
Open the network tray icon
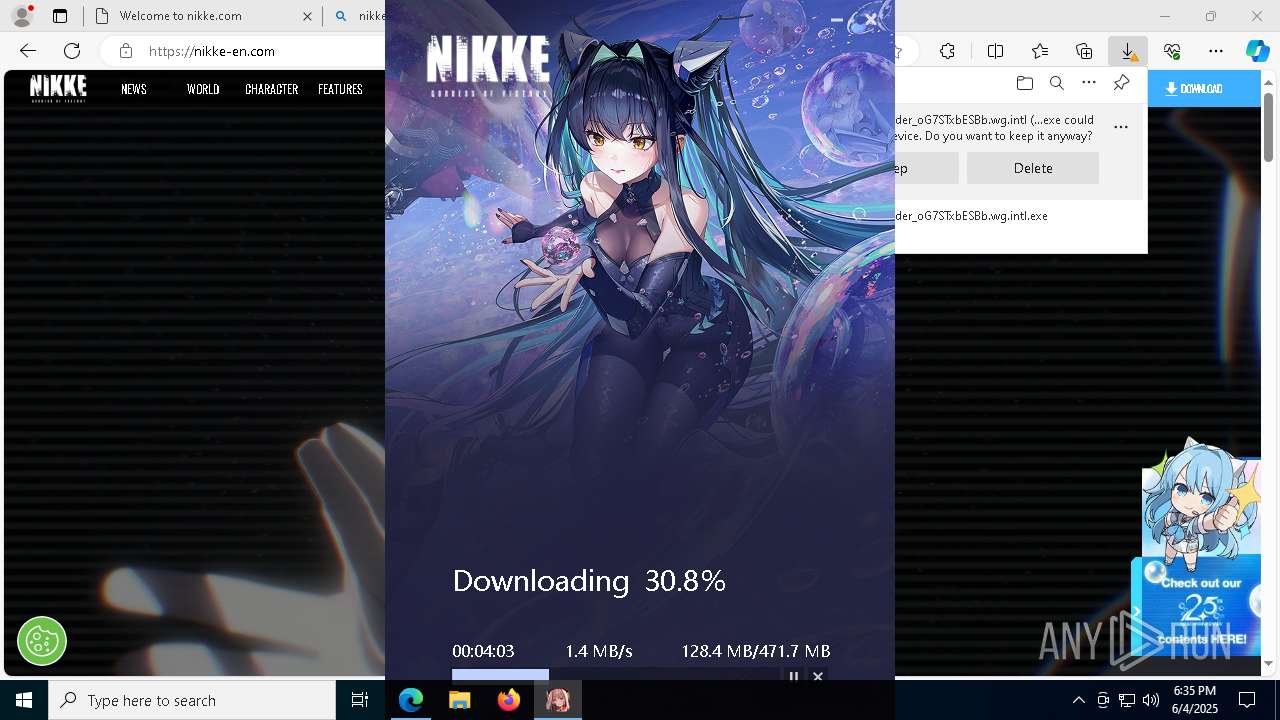(x=1127, y=700)
